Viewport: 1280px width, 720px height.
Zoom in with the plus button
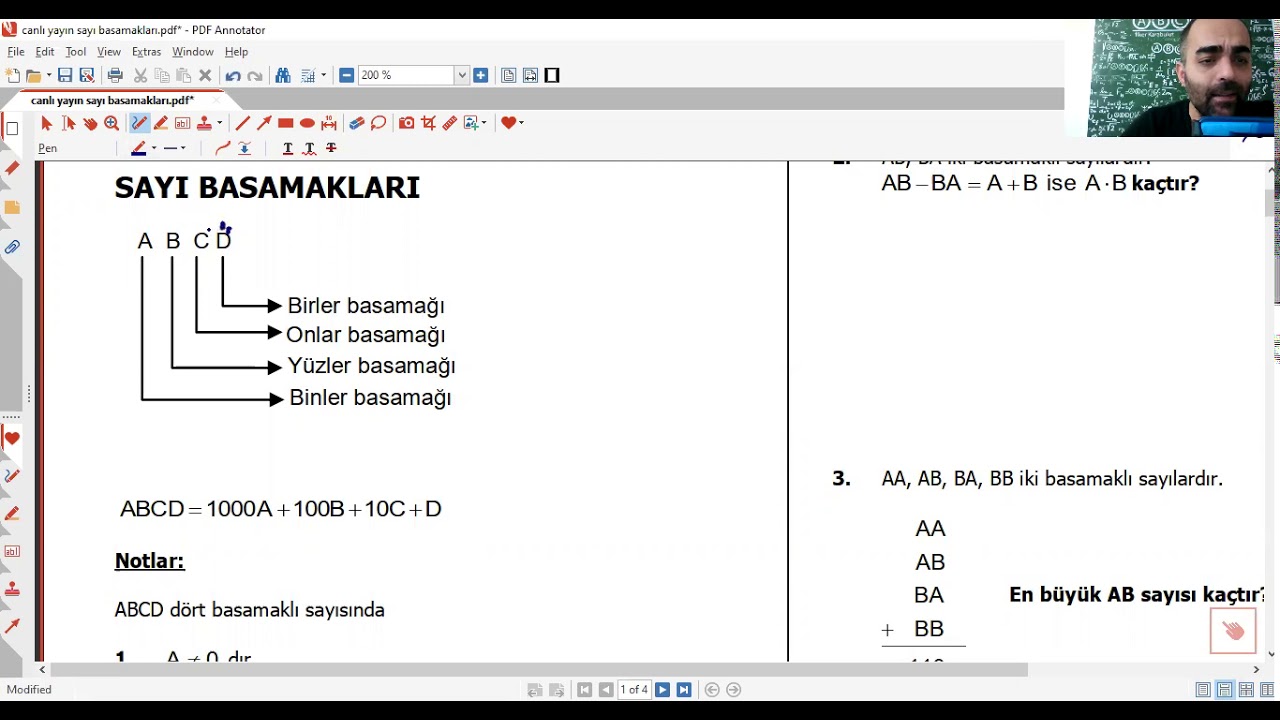tap(481, 75)
